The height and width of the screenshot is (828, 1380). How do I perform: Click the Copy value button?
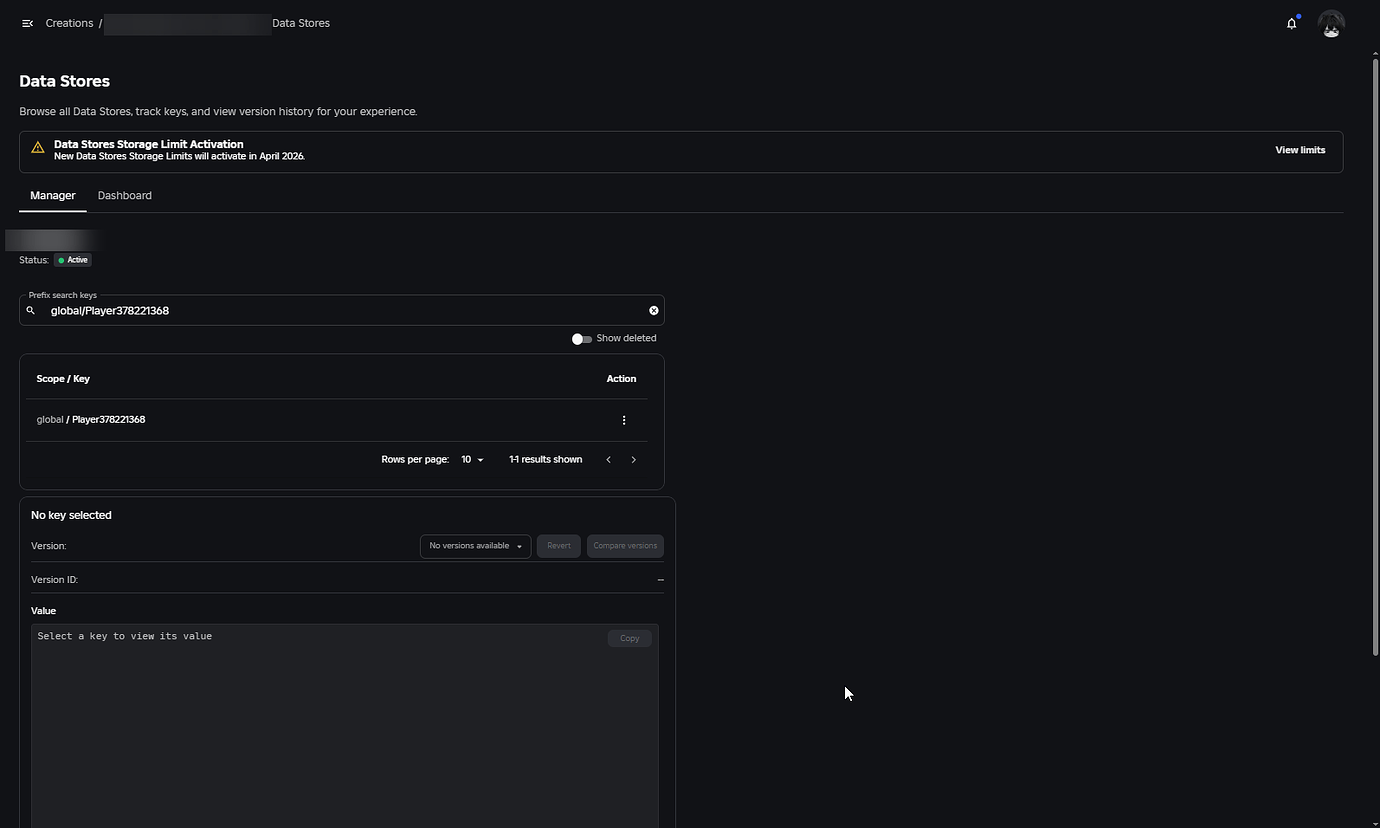628,637
